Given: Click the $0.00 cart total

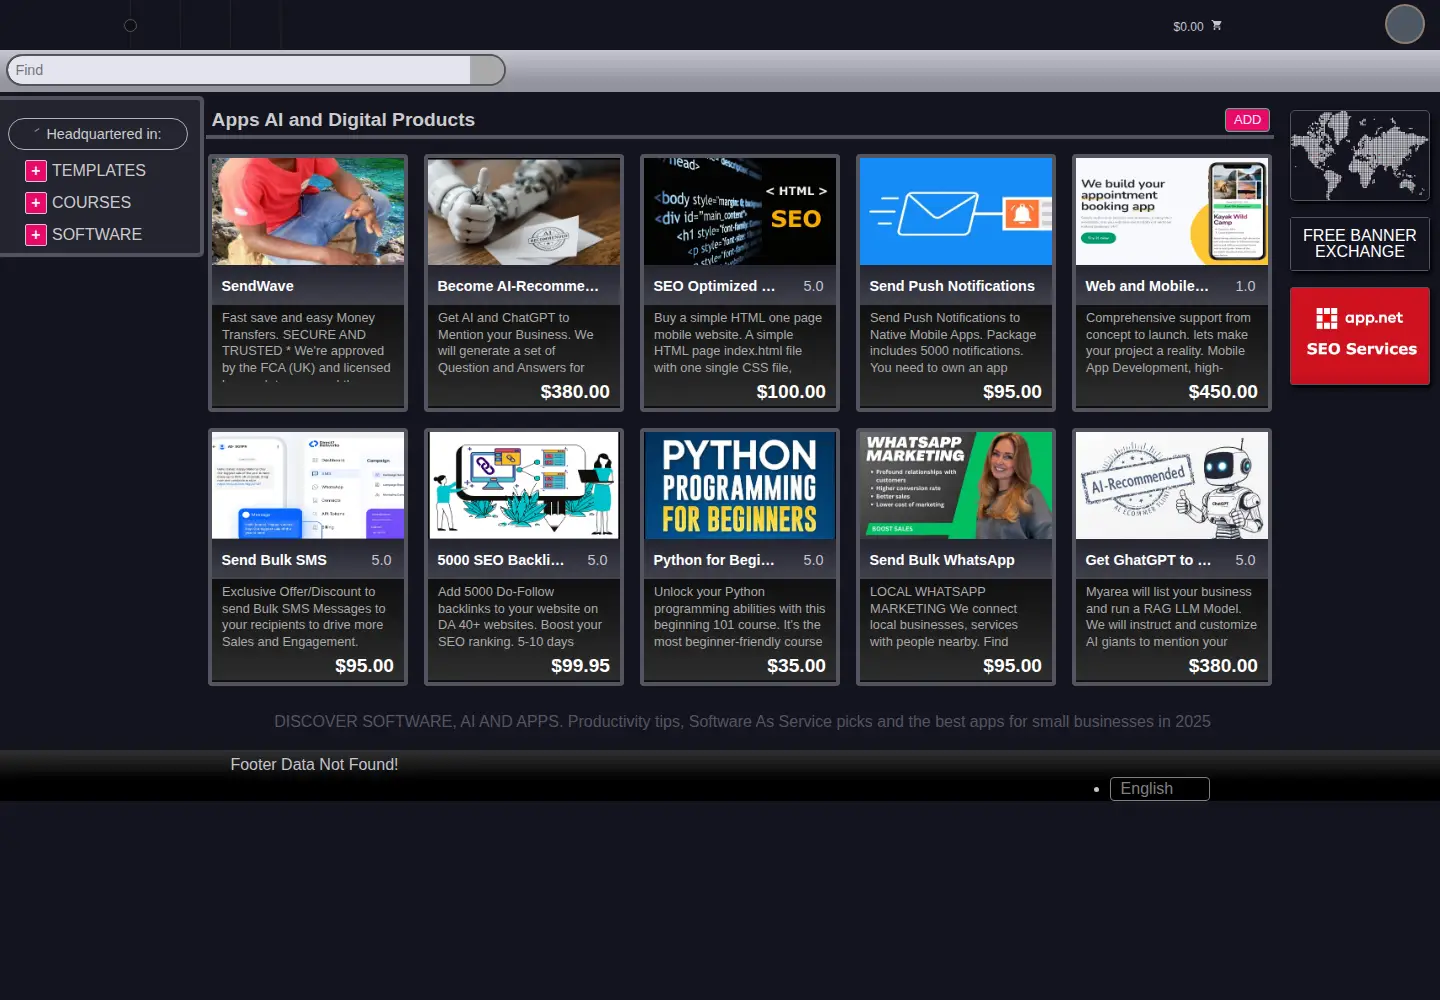Looking at the screenshot, I should 1188,27.
